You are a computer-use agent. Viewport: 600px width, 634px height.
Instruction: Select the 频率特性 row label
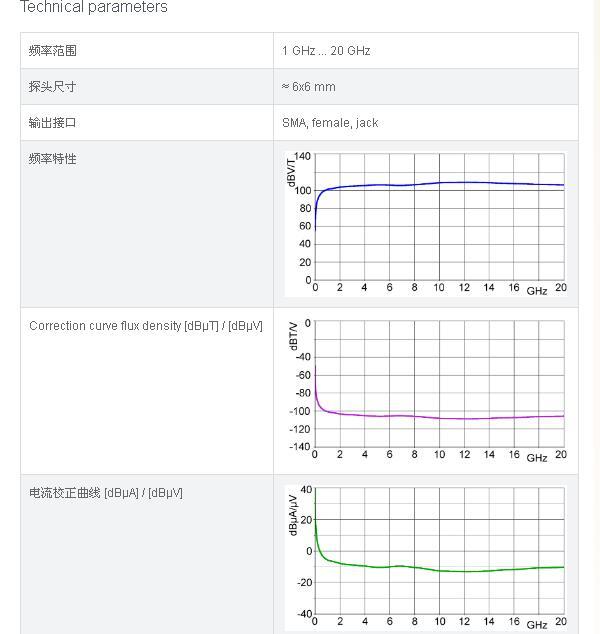[x=53, y=159]
